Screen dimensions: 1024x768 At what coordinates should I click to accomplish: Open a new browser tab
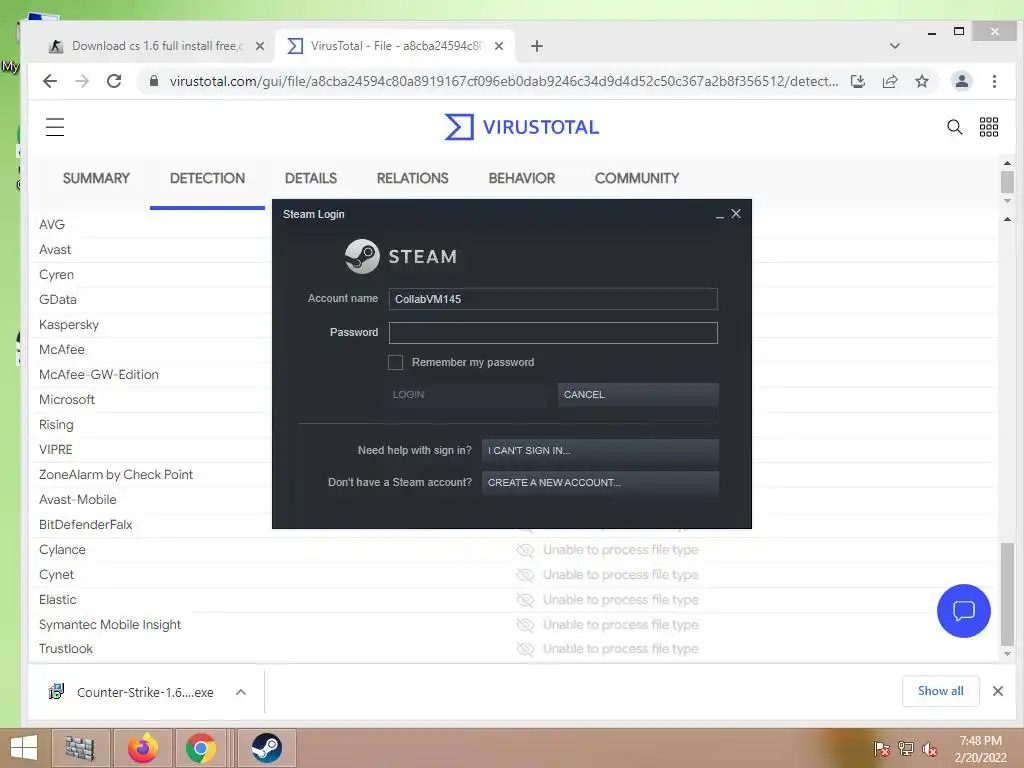click(x=537, y=46)
